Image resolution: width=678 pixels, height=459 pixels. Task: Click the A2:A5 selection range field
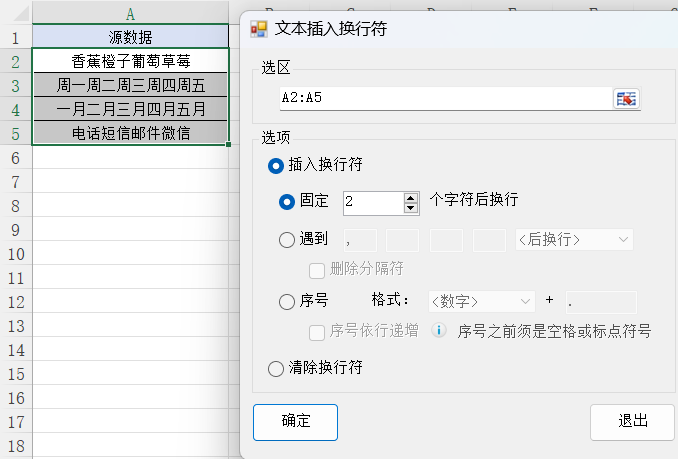446,99
